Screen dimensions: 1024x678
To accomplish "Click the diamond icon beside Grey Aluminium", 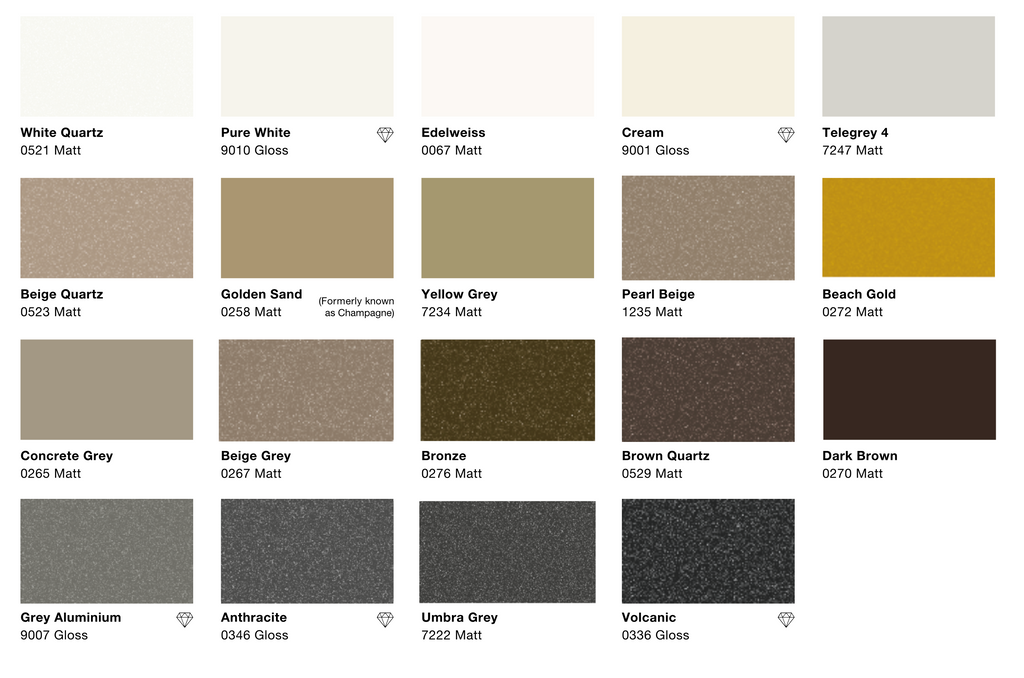I will [x=185, y=619].
